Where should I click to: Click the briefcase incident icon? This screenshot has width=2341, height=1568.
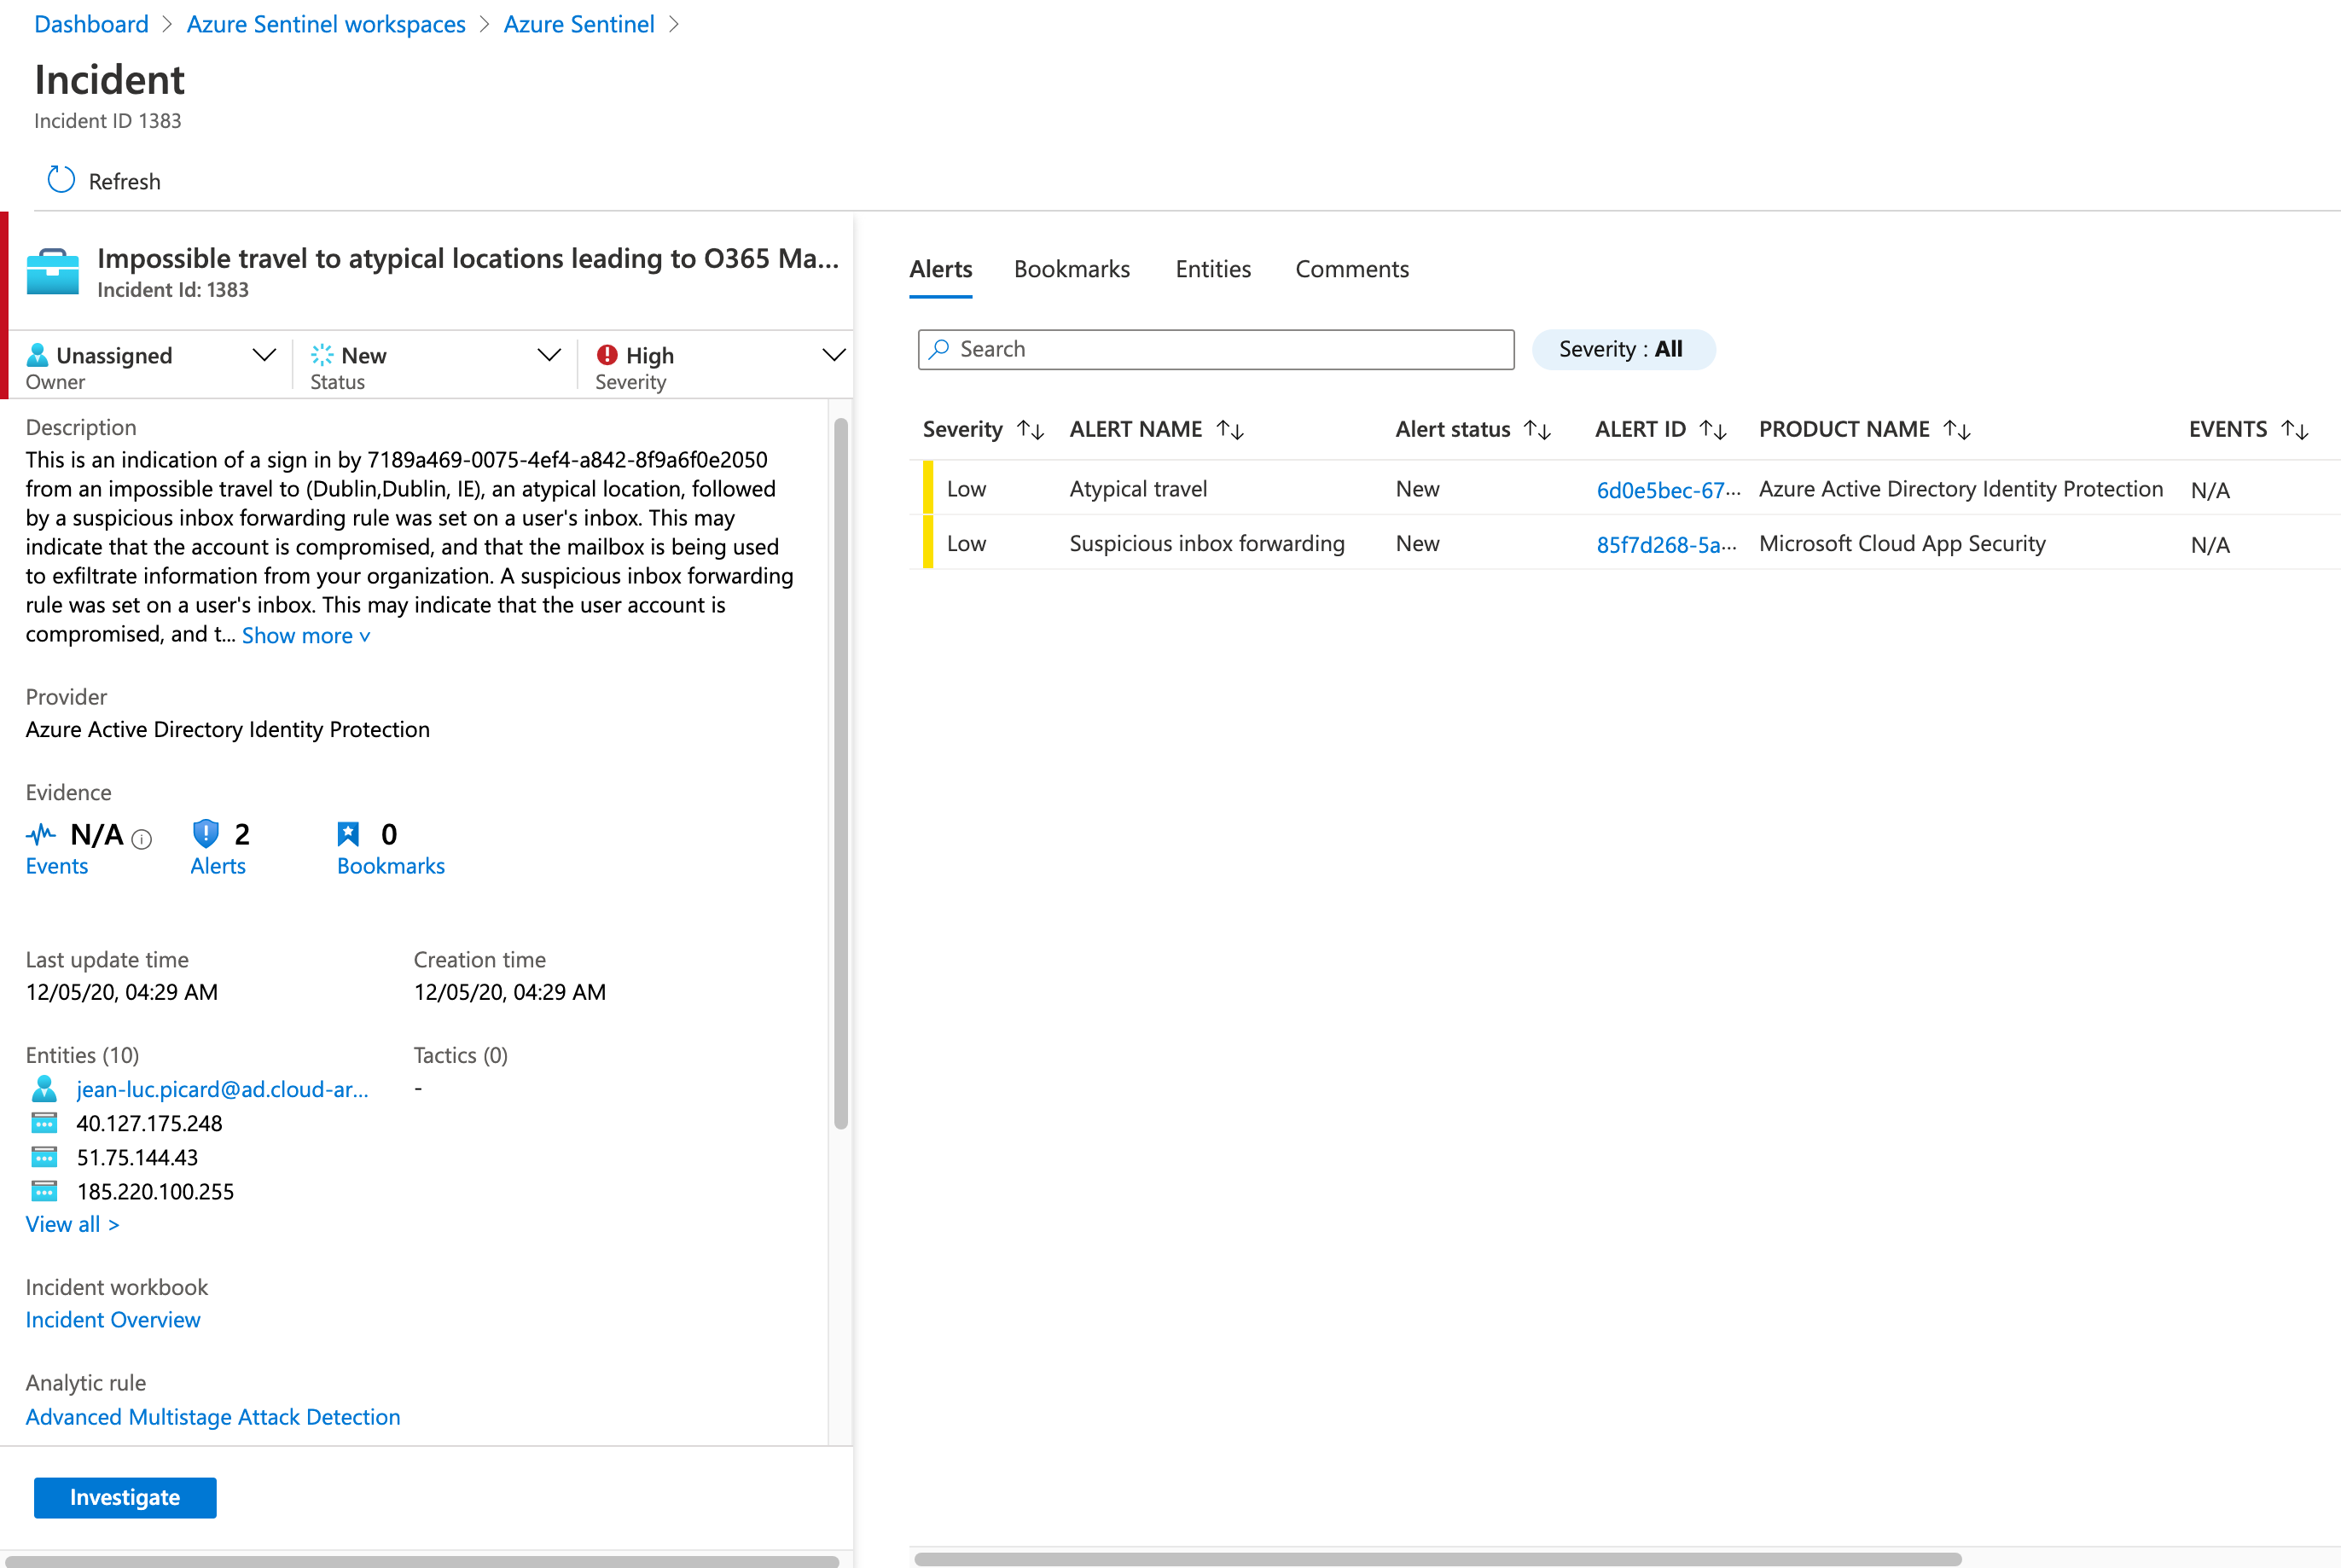point(53,270)
